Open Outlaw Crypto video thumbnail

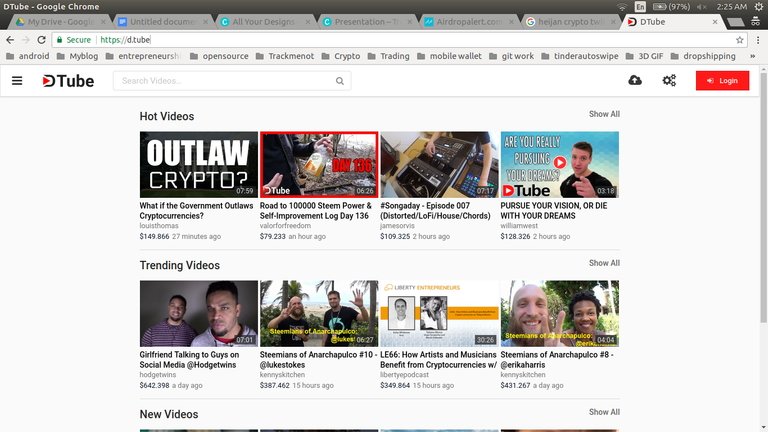(199, 165)
